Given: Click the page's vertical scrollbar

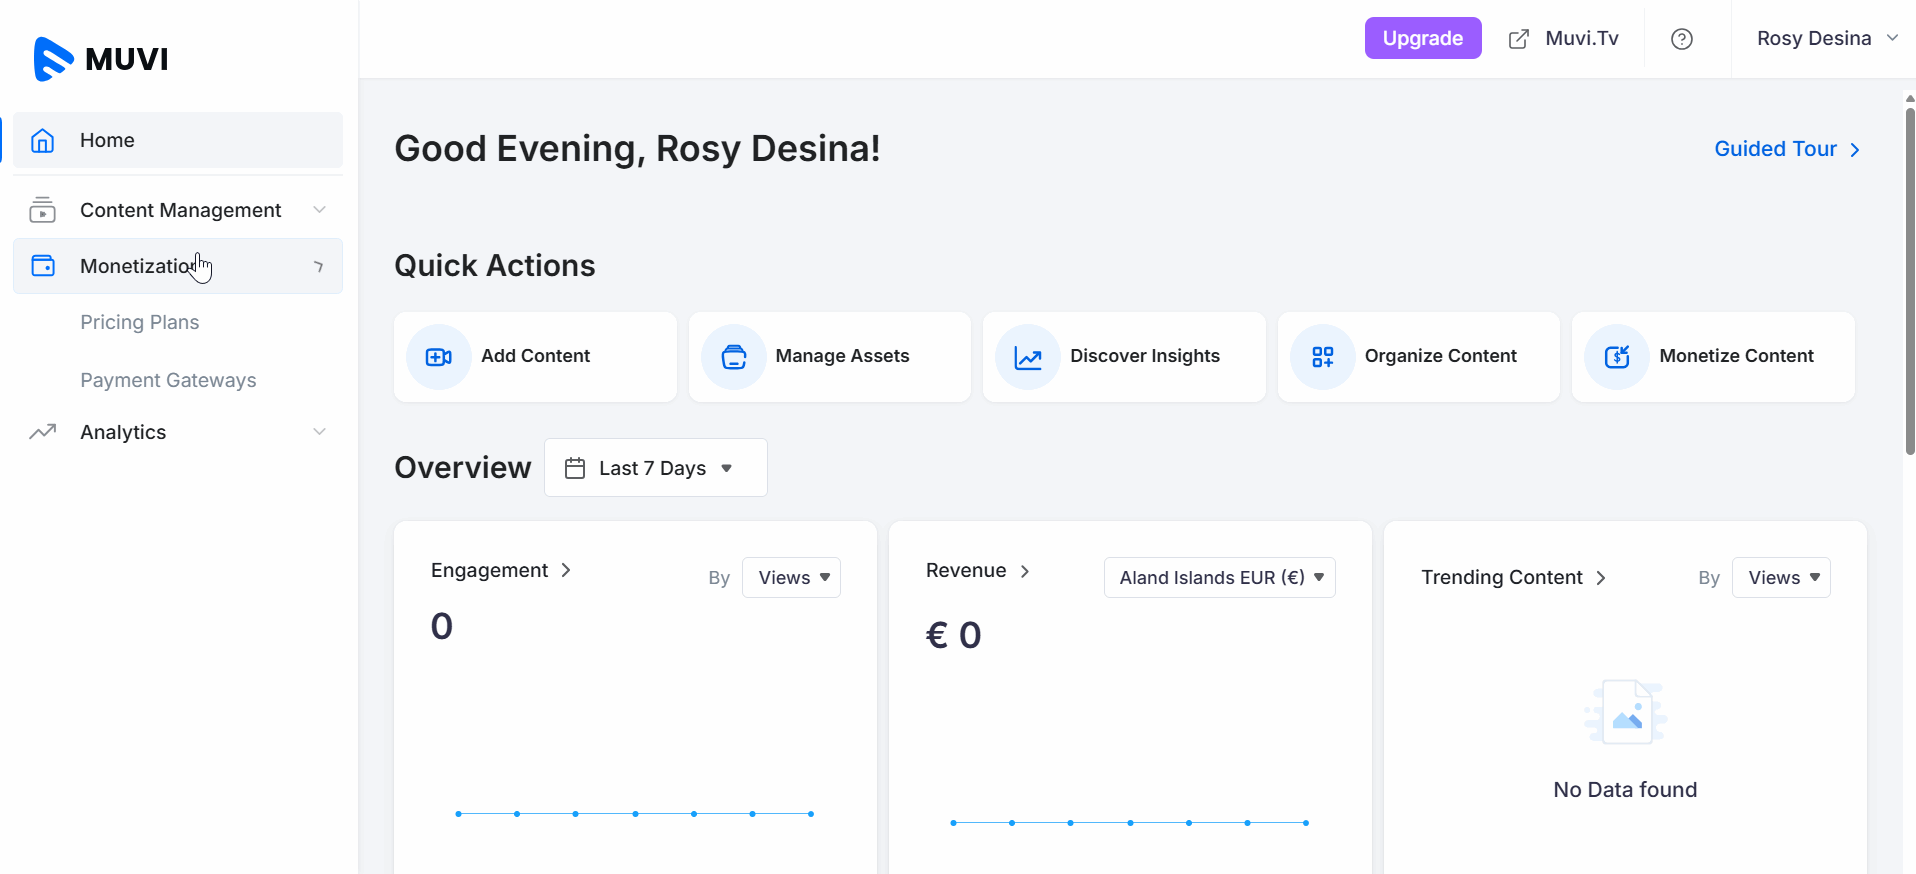Looking at the screenshot, I should click(1909, 280).
